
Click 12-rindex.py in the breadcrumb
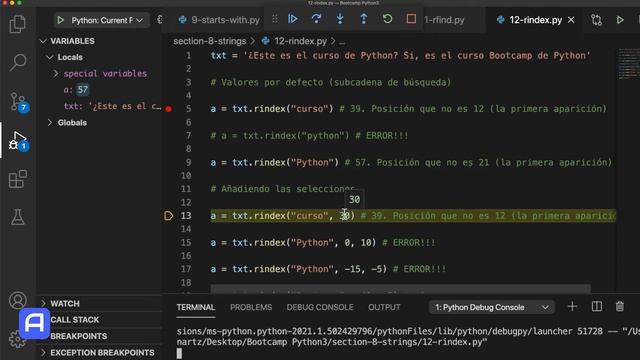point(300,41)
